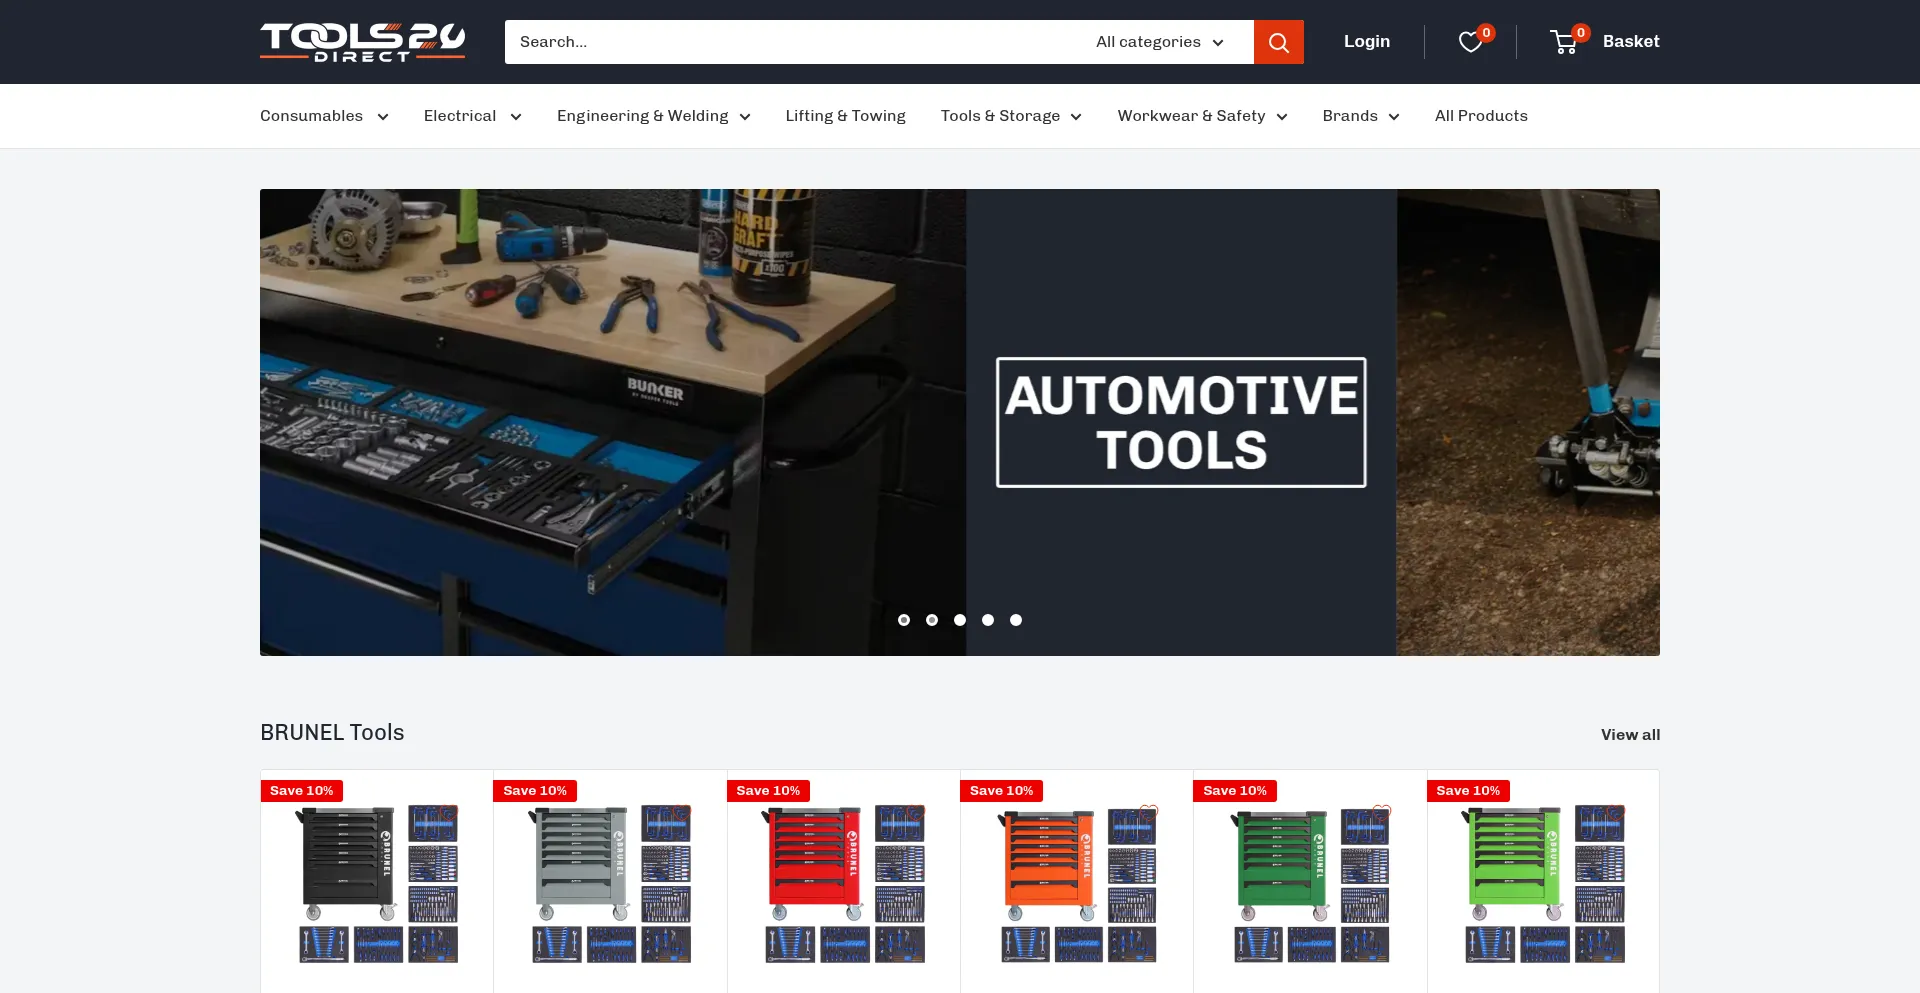This screenshot has height=993, width=1920.
Task: Click the Automotive Tools hero banner
Action: [960, 422]
